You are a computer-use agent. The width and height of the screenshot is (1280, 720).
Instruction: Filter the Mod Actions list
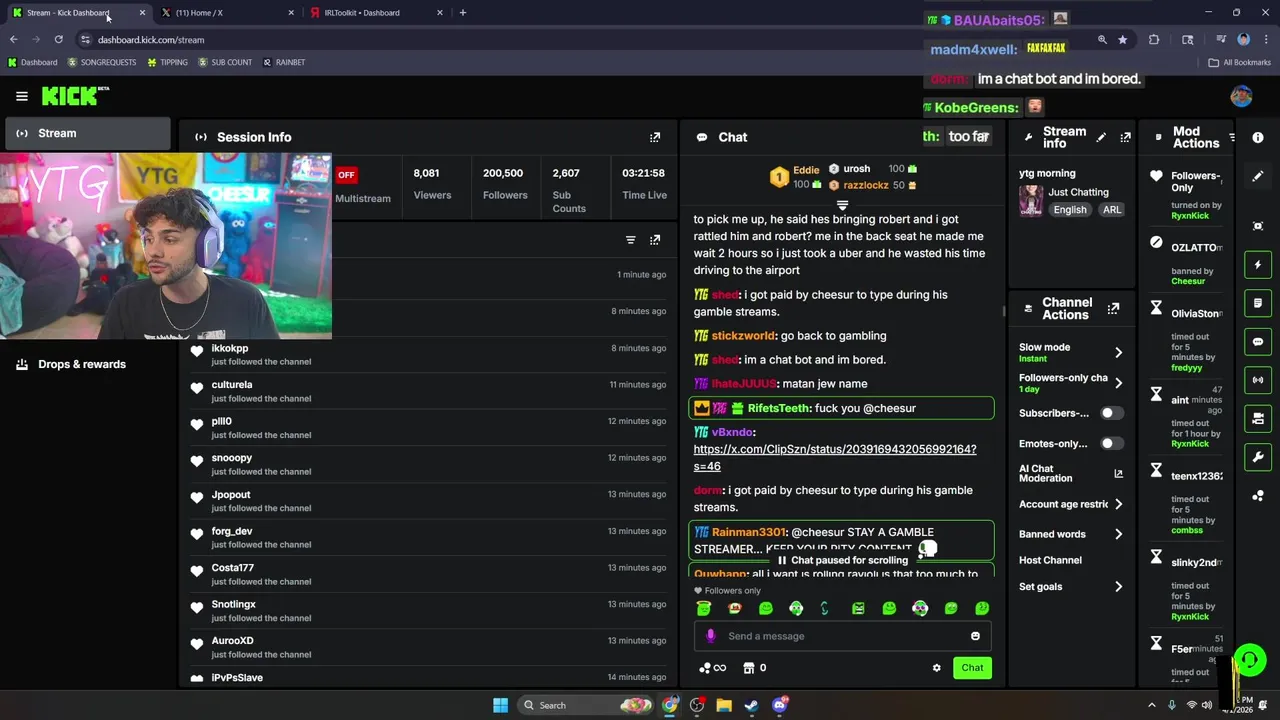tap(1232, 137)
